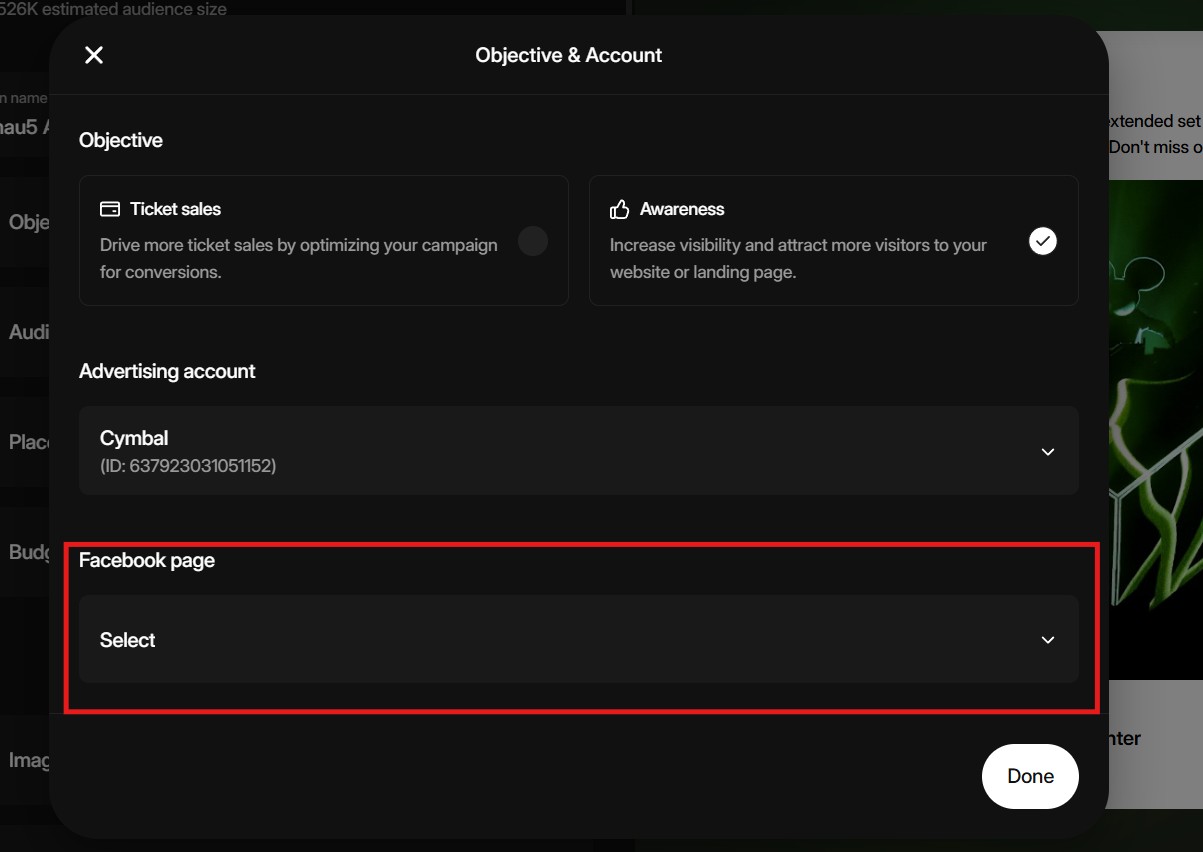Viewport: 1203px width, 852px height.
Task: Select the Ticket sales radio button
Action: [x=532, y=241]
